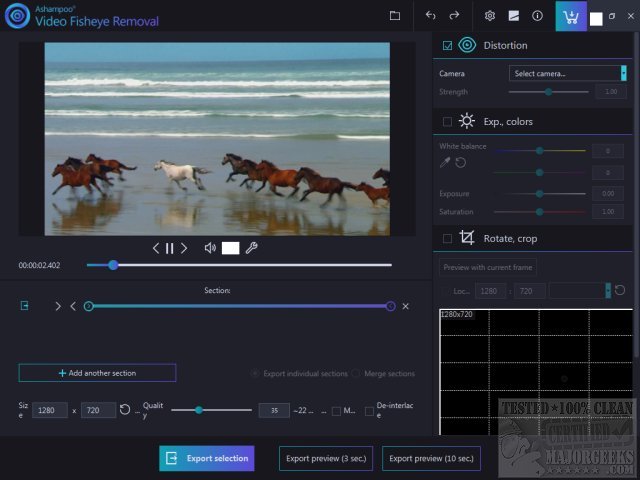Enable the Rotate, crop checkbox

pos(447,238)
